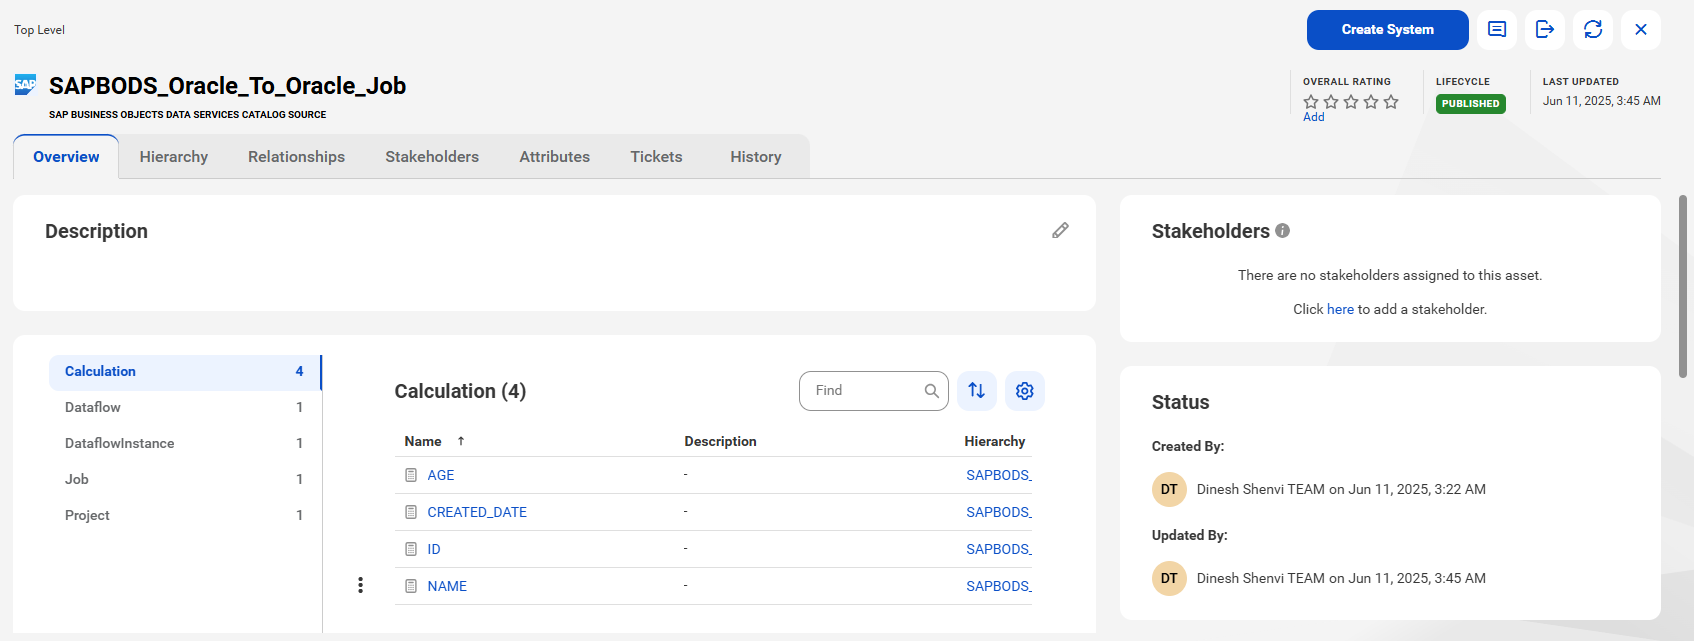Open SAPBODS hierarchy link in ID row
Screen dimensions: 1694x641
(x=999, y=549)
